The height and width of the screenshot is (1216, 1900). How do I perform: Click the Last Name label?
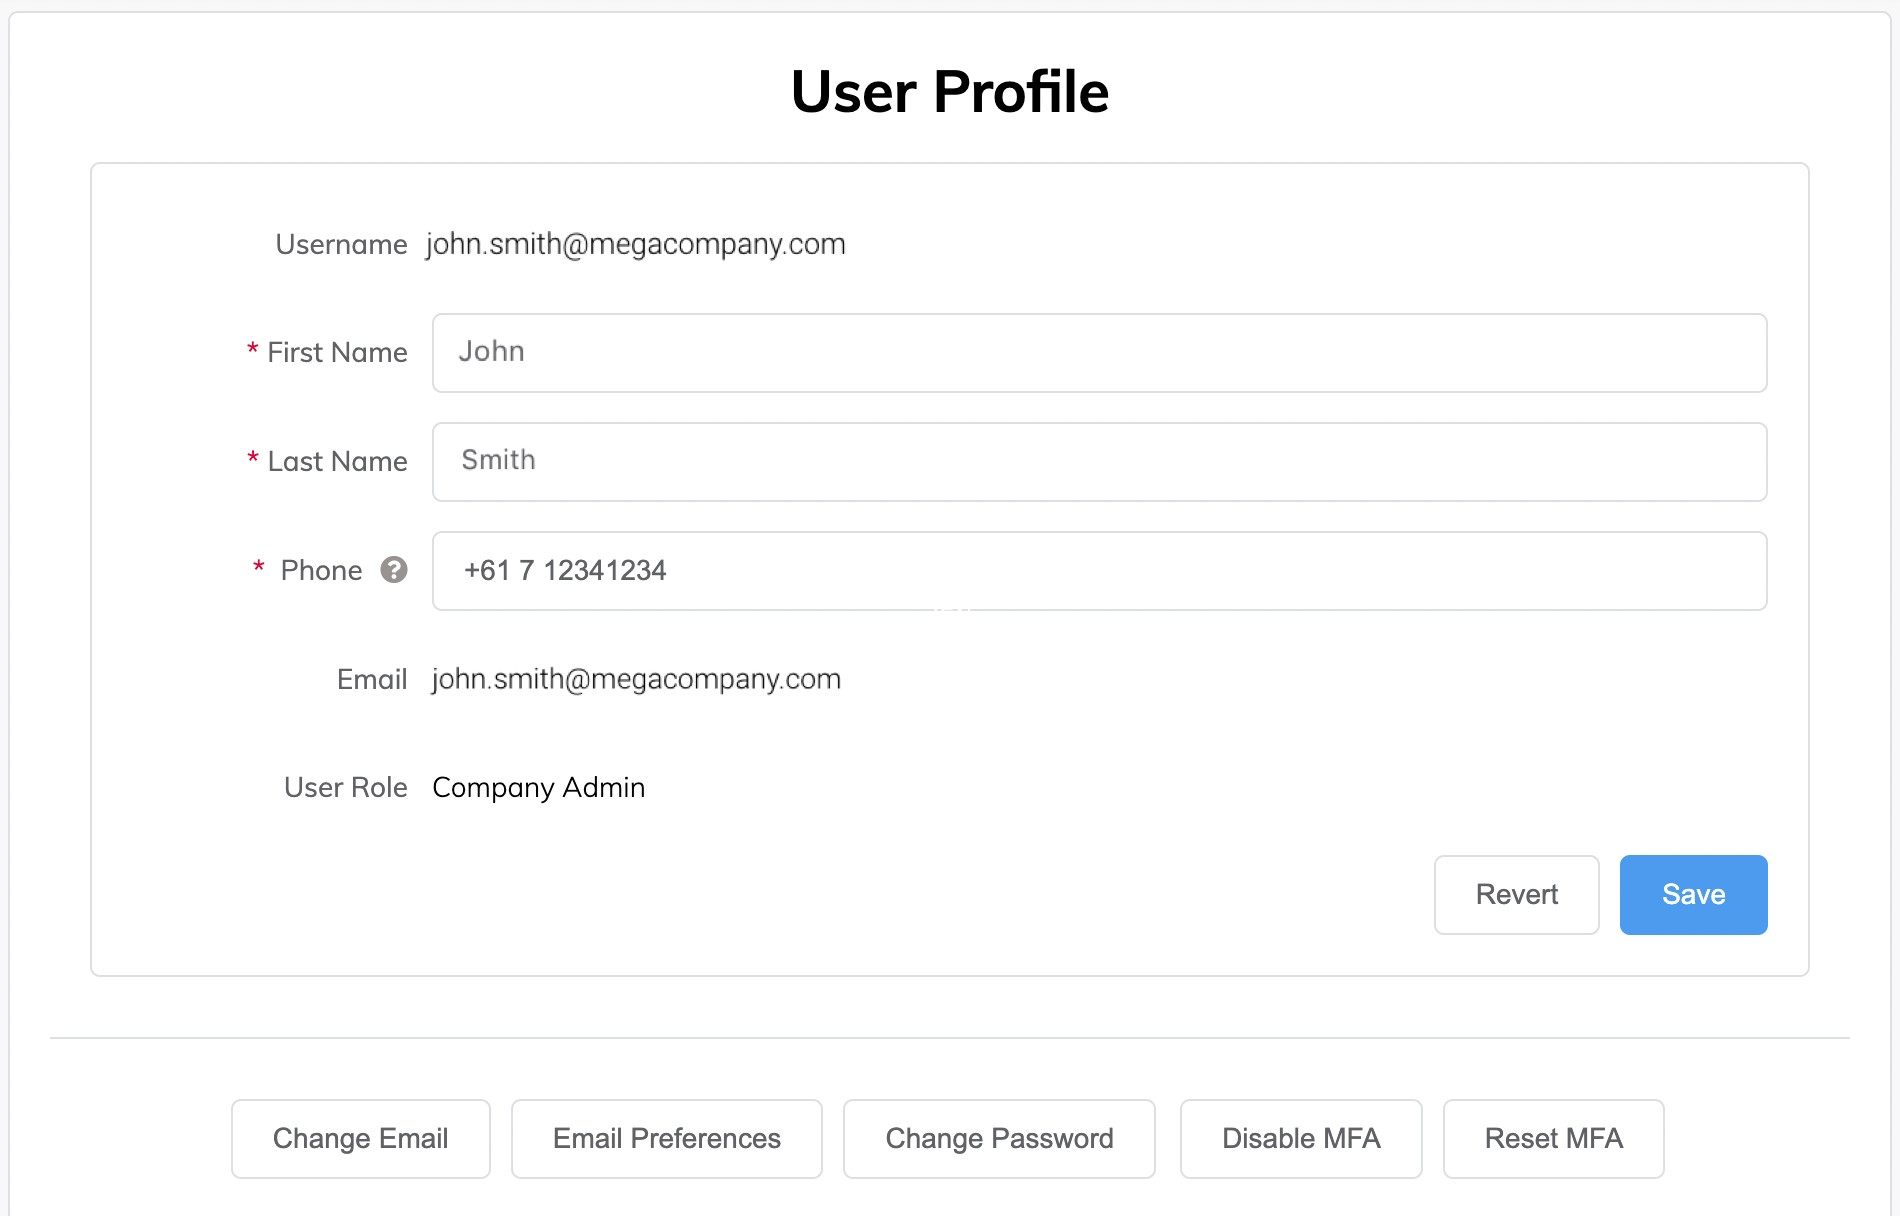tap(337, 462)
